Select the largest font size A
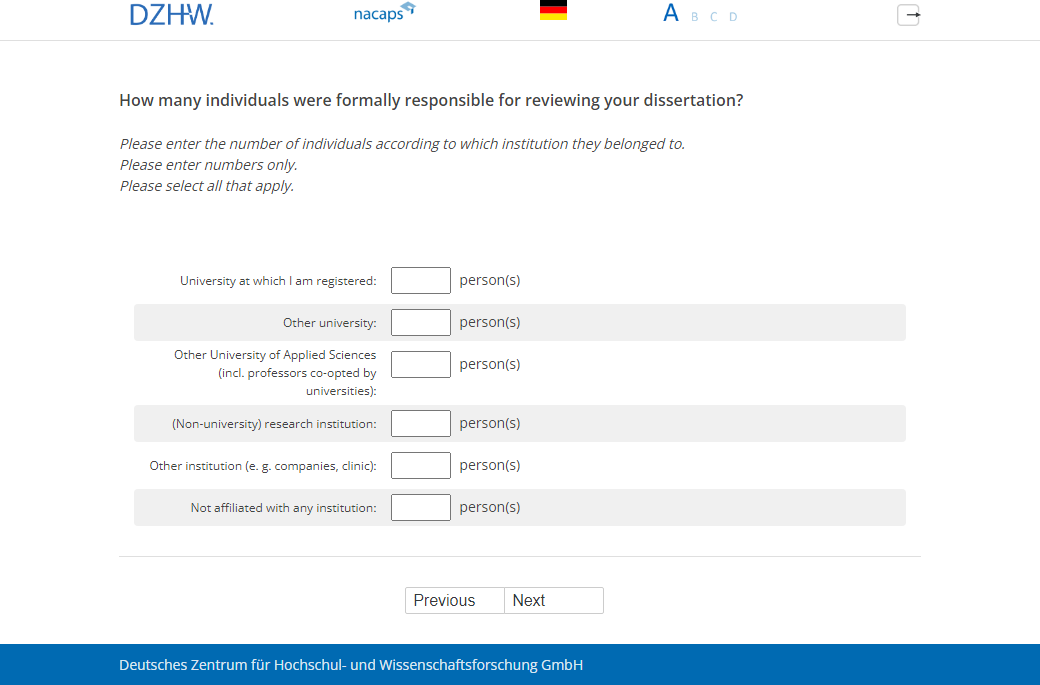This screenshot has width=1040, height=685. tap(671, 14)
